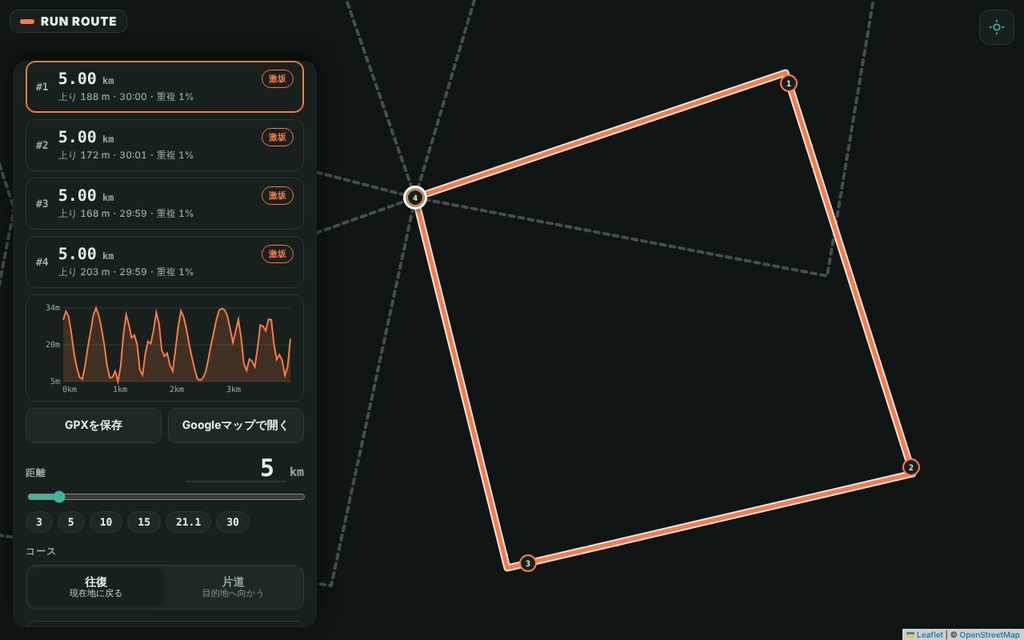Viewport: 1024px width, 640px height.
Task: Click the RUN ROUTE app title badge
Action: coord(68,22)
